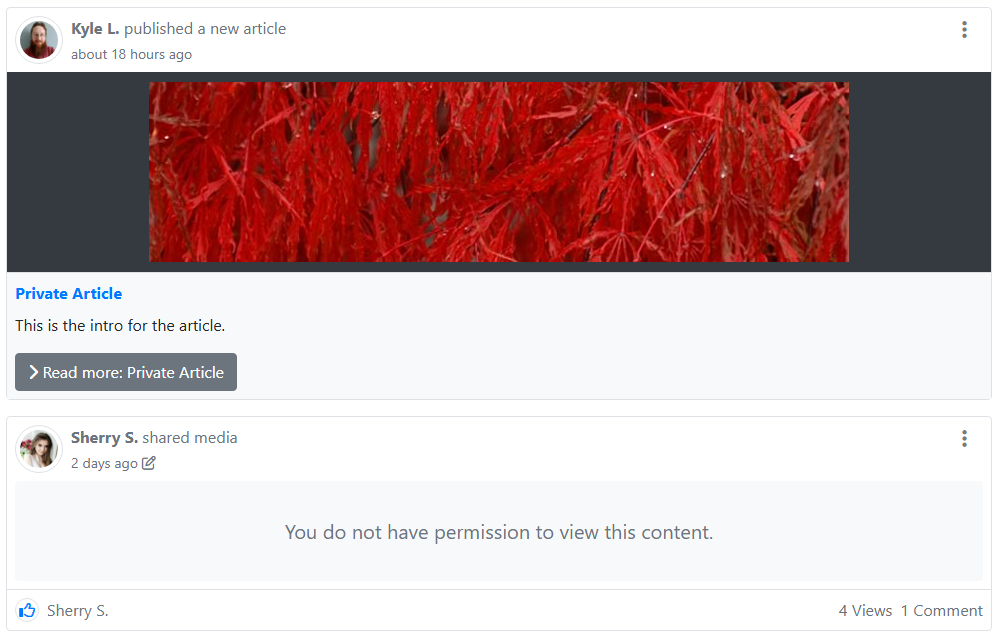Screen dimensions: 999x637
Task: Click the article intro text
Action: point(120,325)
